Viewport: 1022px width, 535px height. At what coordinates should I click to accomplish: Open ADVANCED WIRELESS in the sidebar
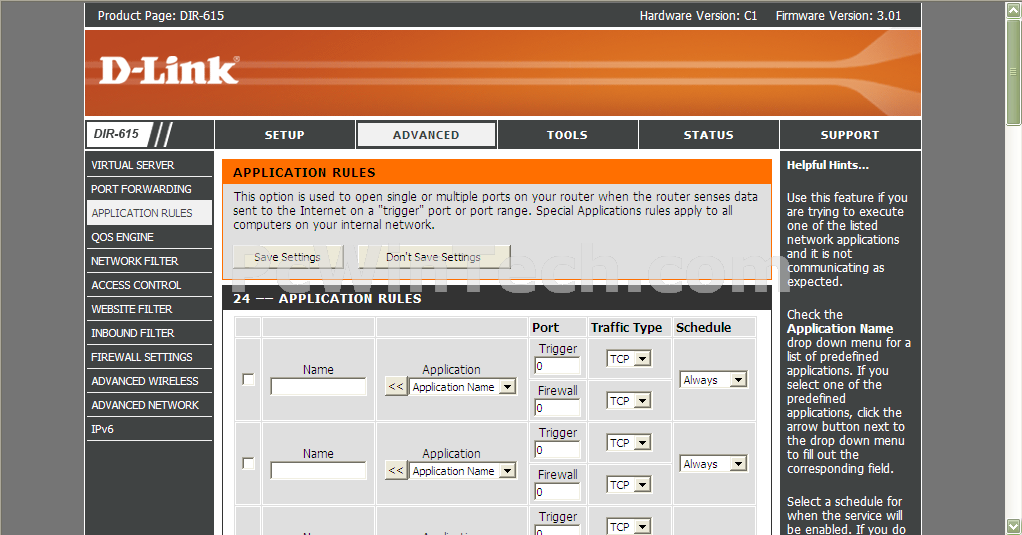[149, 381]
